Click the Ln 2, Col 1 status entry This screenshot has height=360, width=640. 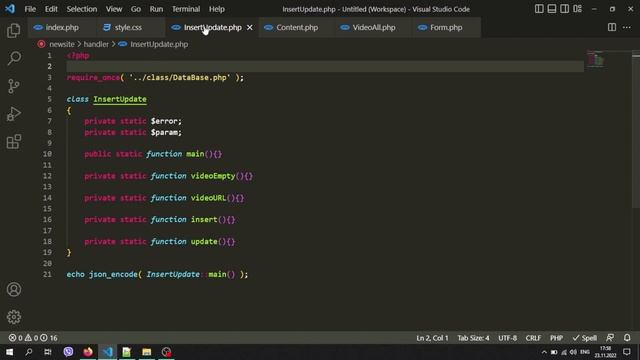coord(432,338)
